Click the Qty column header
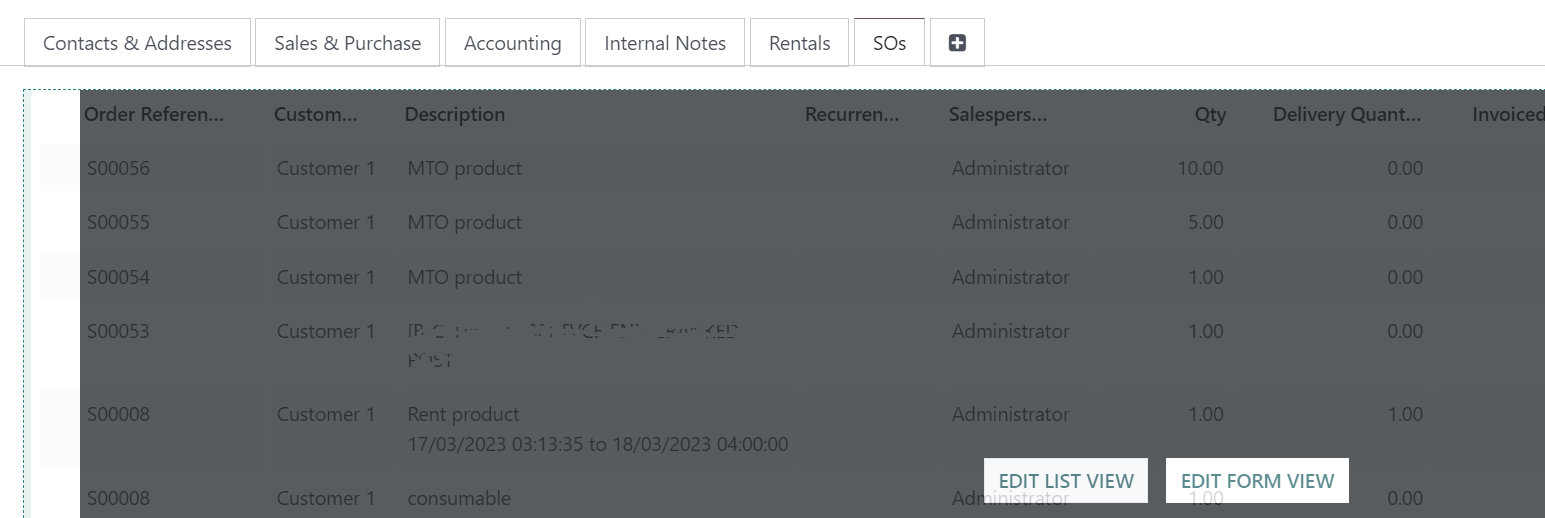1545x518 pixels. [1210, 115]
